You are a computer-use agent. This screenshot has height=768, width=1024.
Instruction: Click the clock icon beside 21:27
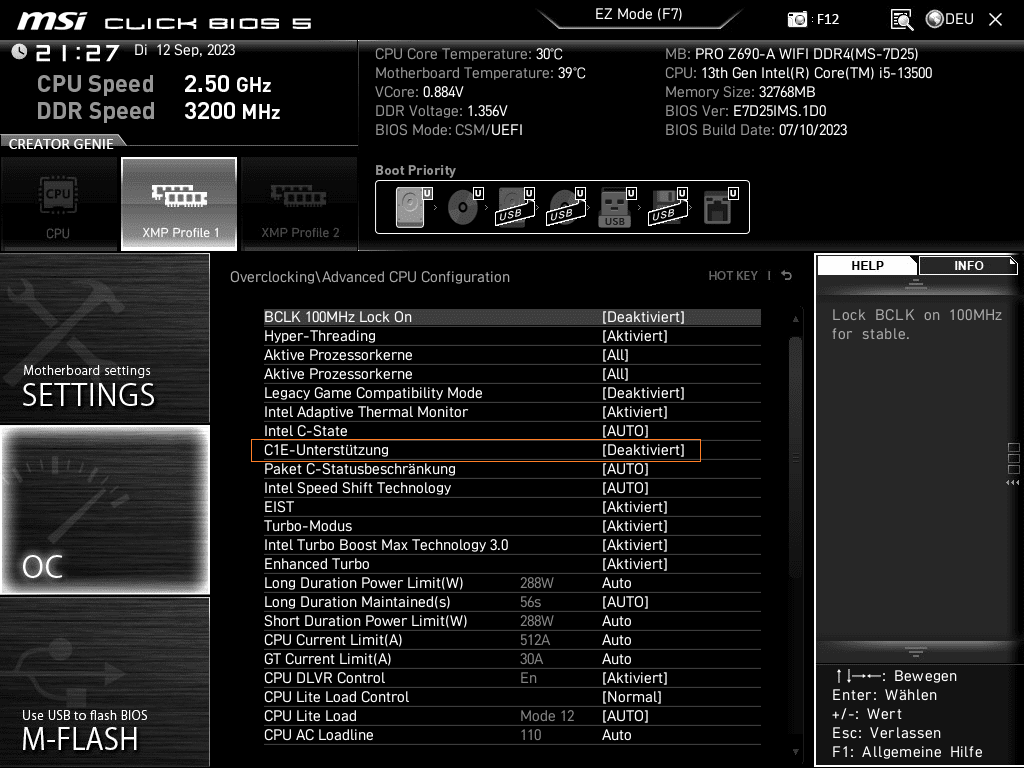19,51
